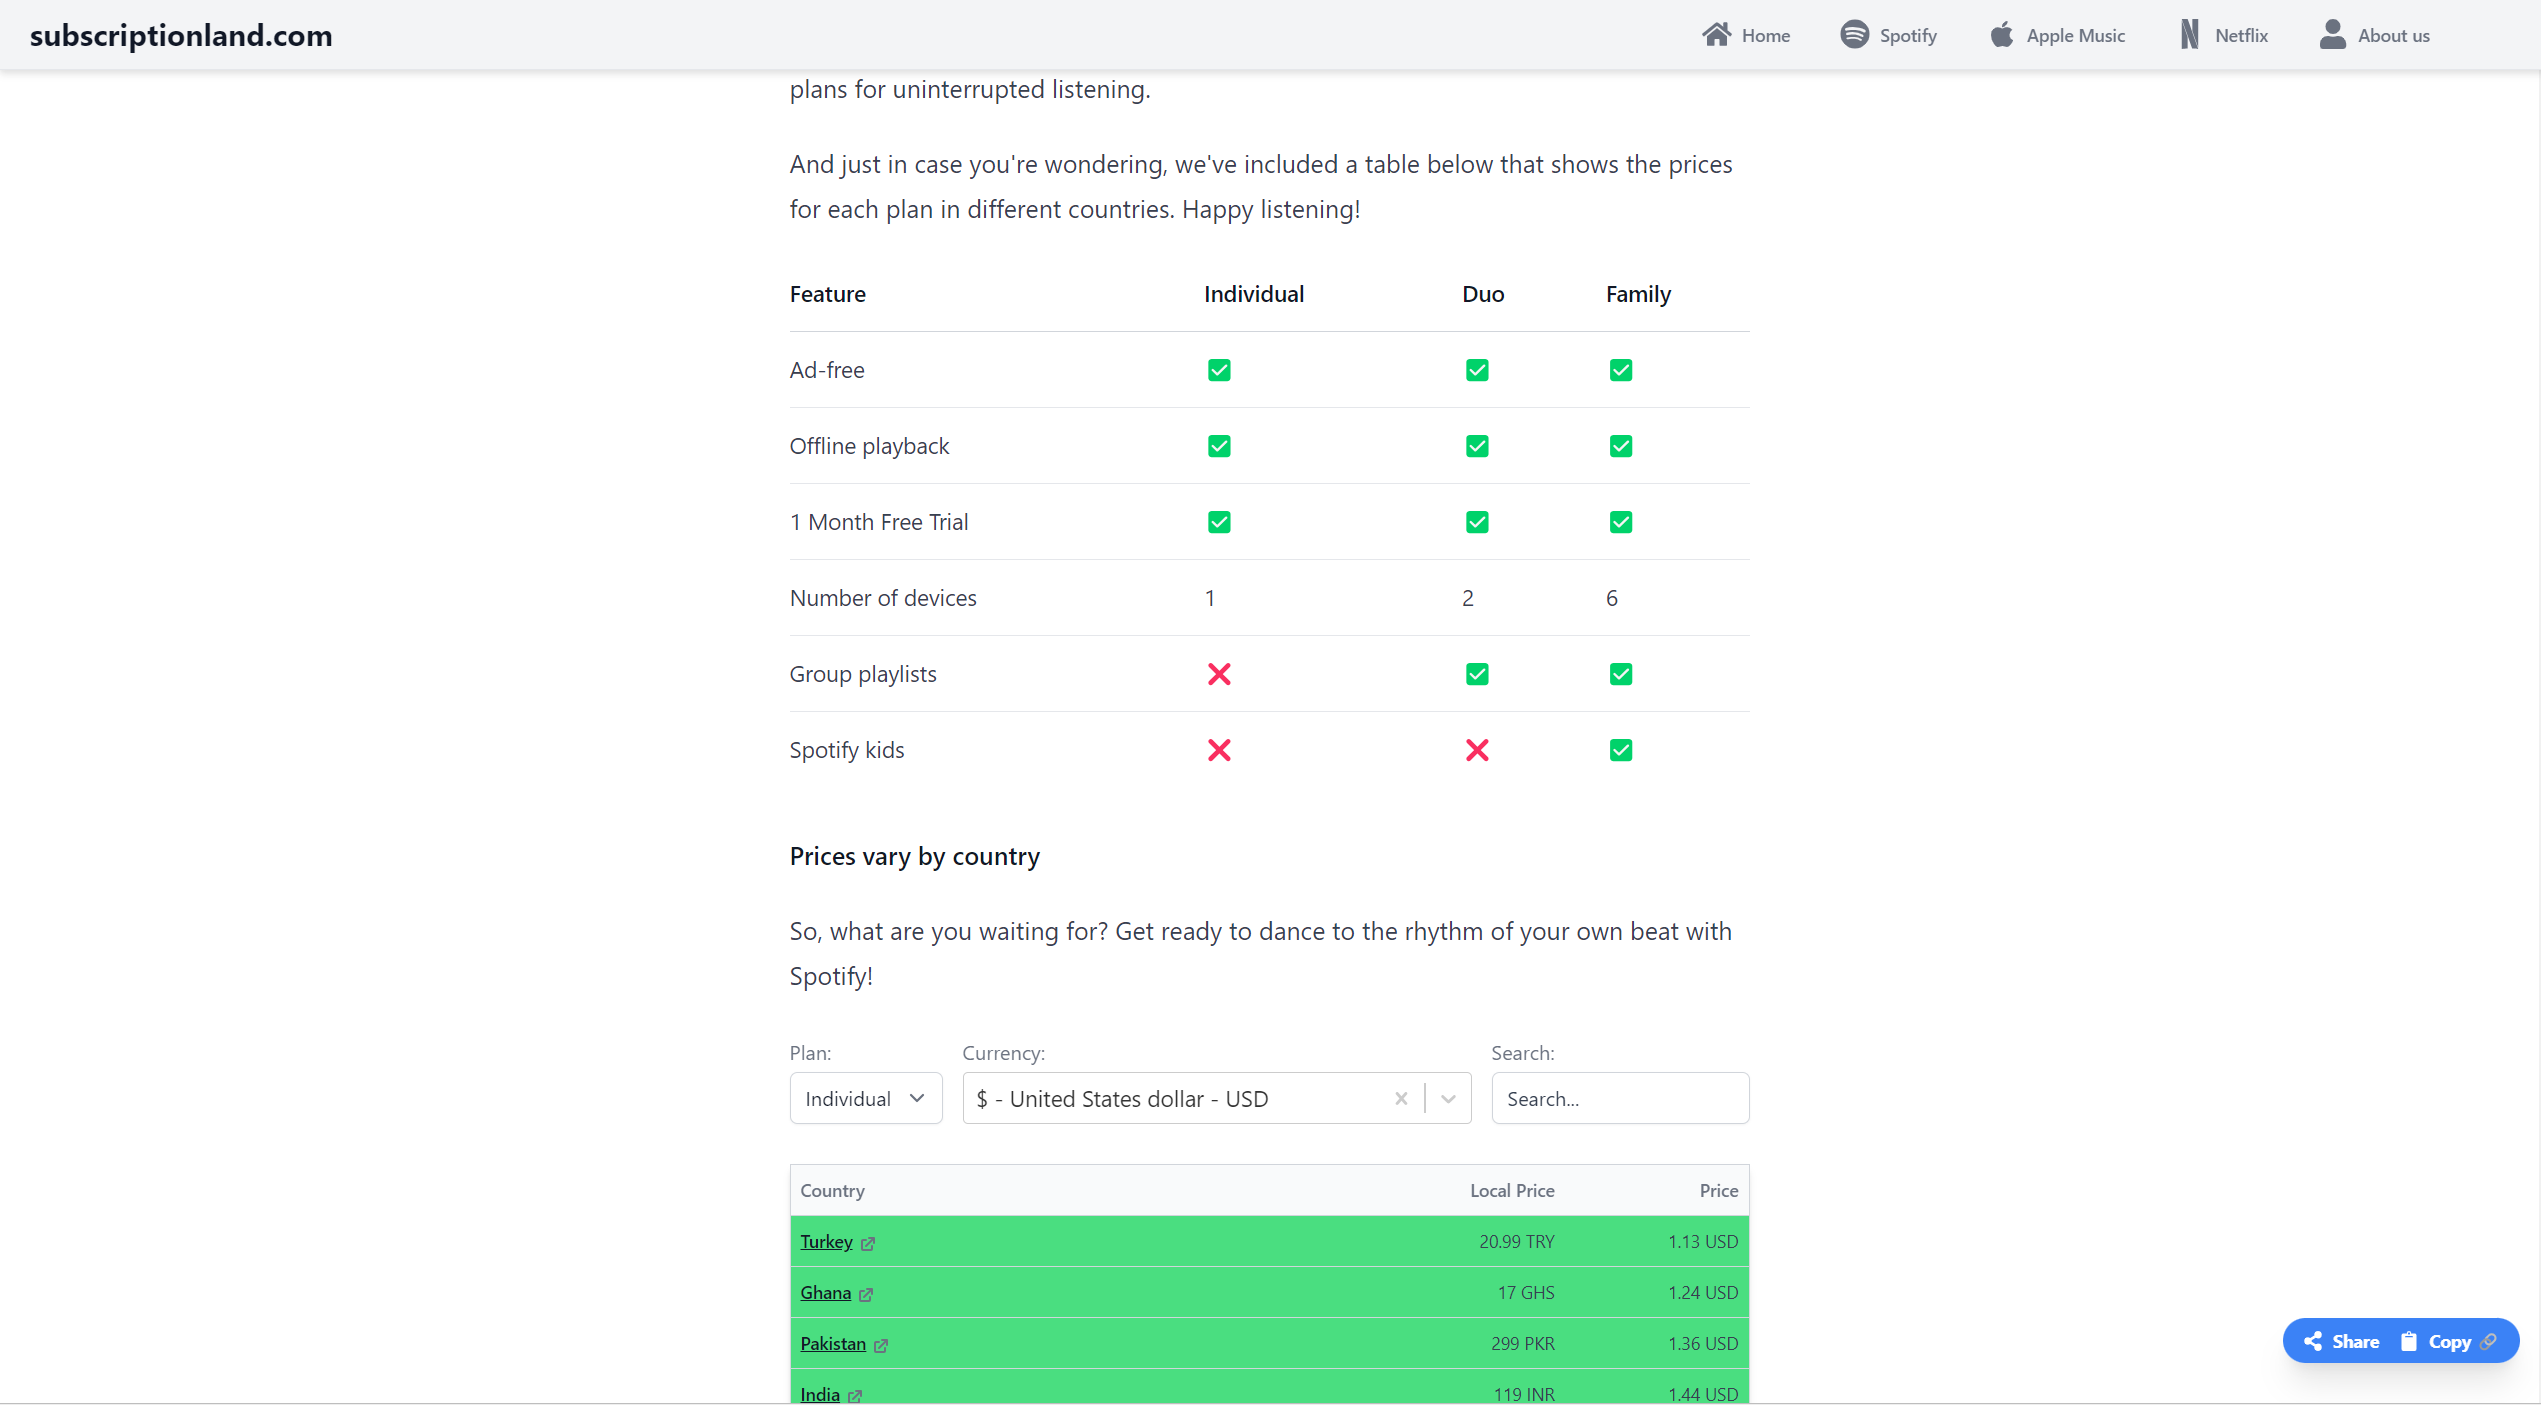Click the Share button
Screen dimensions: 2541x1405
tap(2341, 1342)
